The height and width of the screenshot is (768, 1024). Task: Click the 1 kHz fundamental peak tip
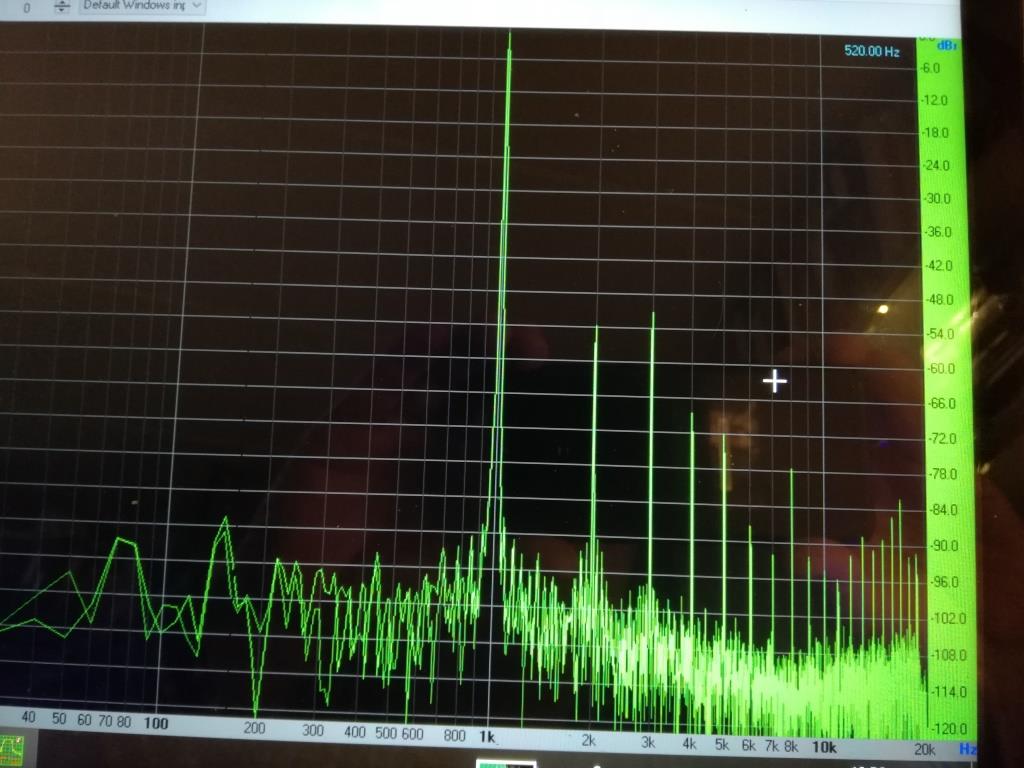(x=510, y=34)
